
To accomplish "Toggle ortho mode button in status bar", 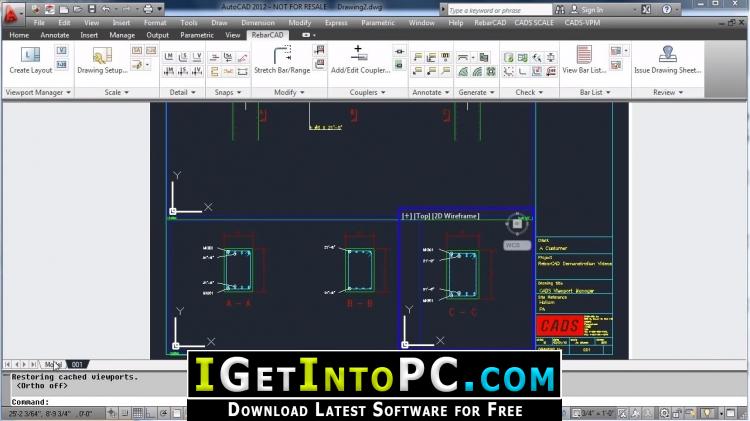I will [x=150, y=413].
